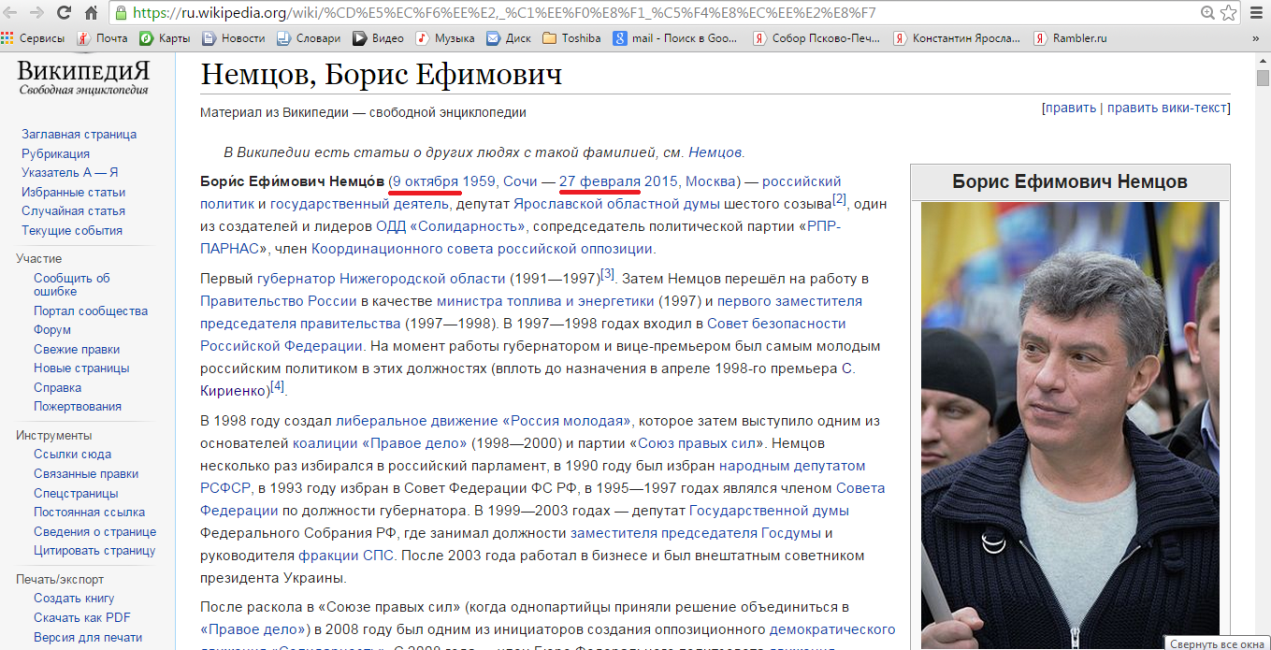This screenshot has height=650, width=1271.
Task: Open Рубрикация sidebar link
Action: click(x=56, y=153)
